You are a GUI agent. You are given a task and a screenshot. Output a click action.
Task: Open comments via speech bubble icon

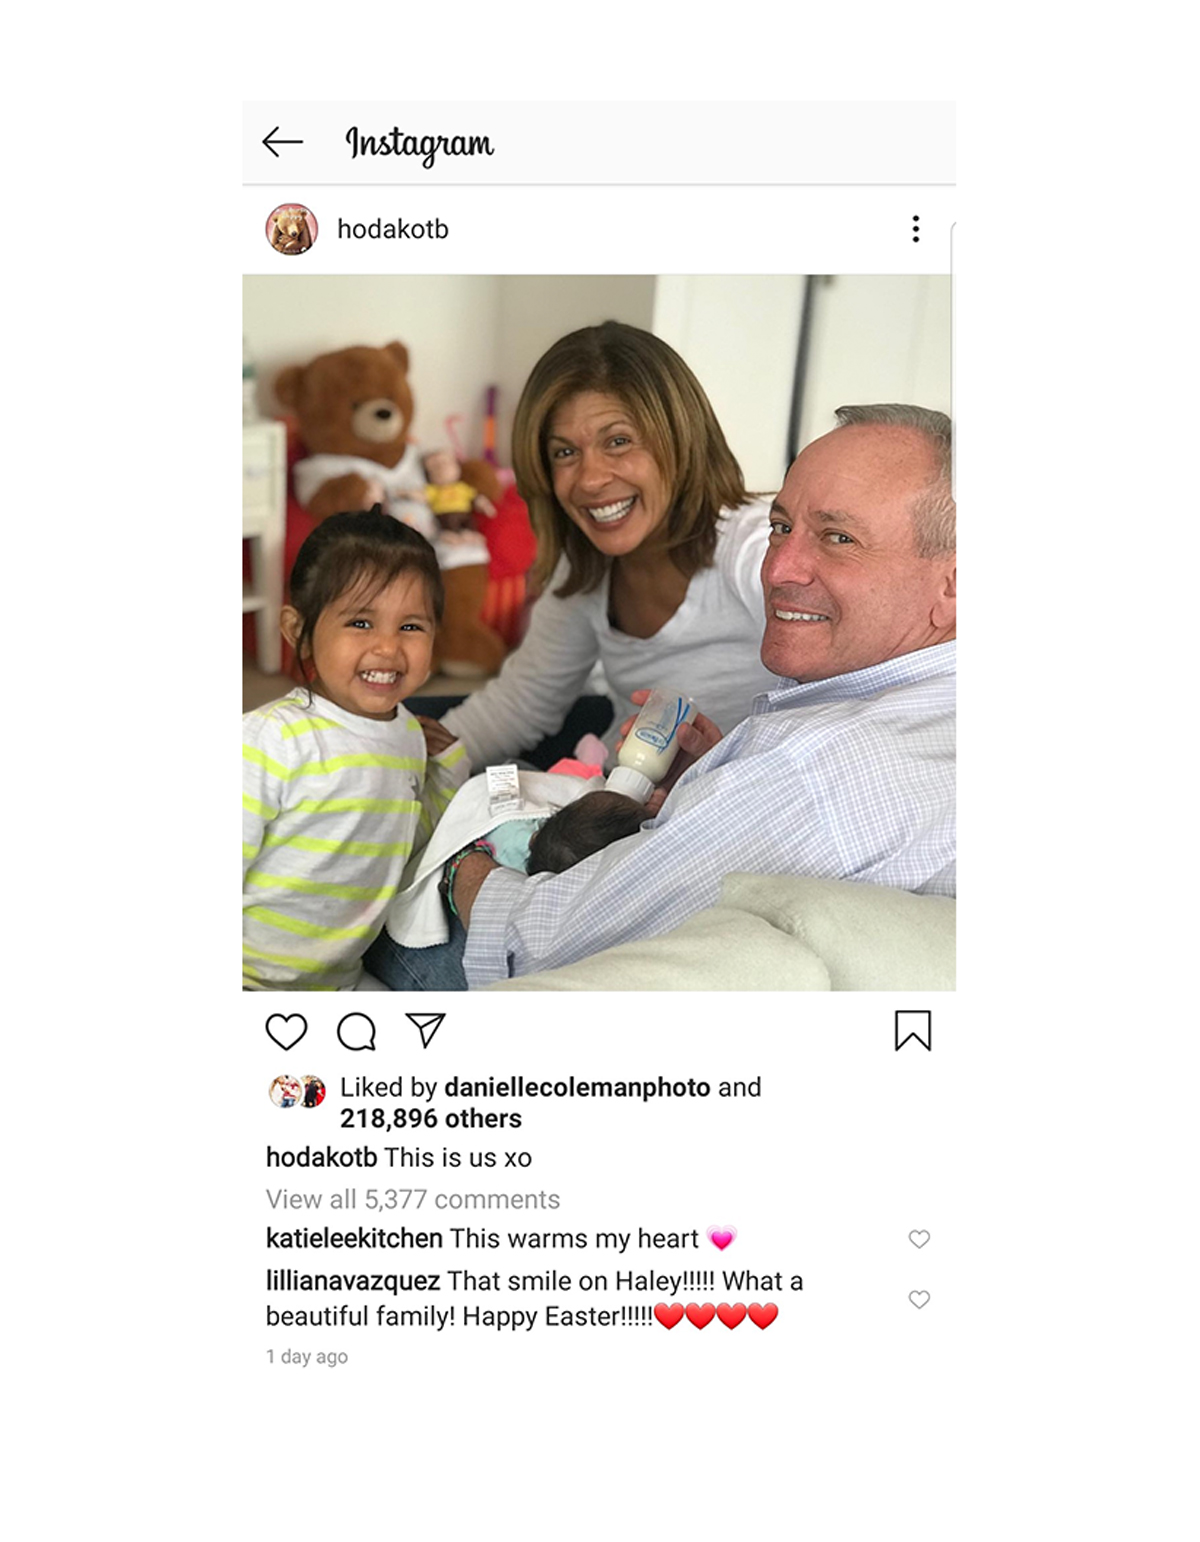coord(356,1031)
